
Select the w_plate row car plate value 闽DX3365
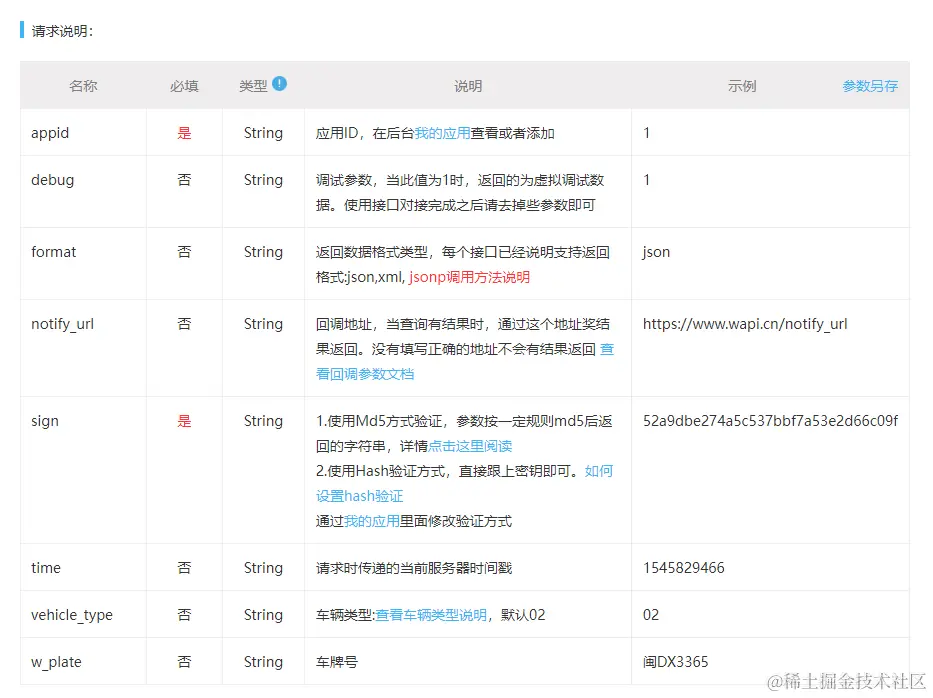(x=677, y=662)
